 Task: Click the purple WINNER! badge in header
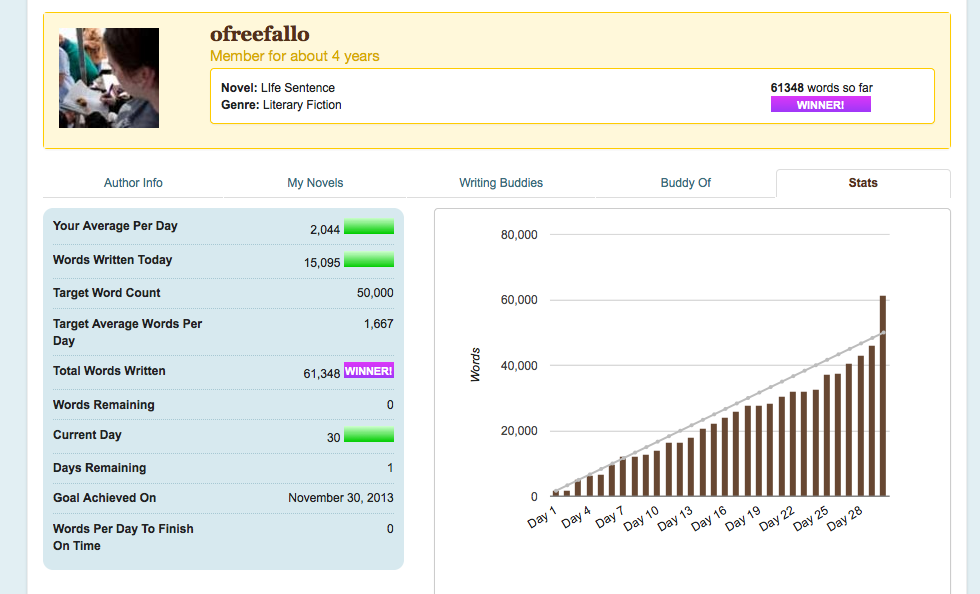820,105
